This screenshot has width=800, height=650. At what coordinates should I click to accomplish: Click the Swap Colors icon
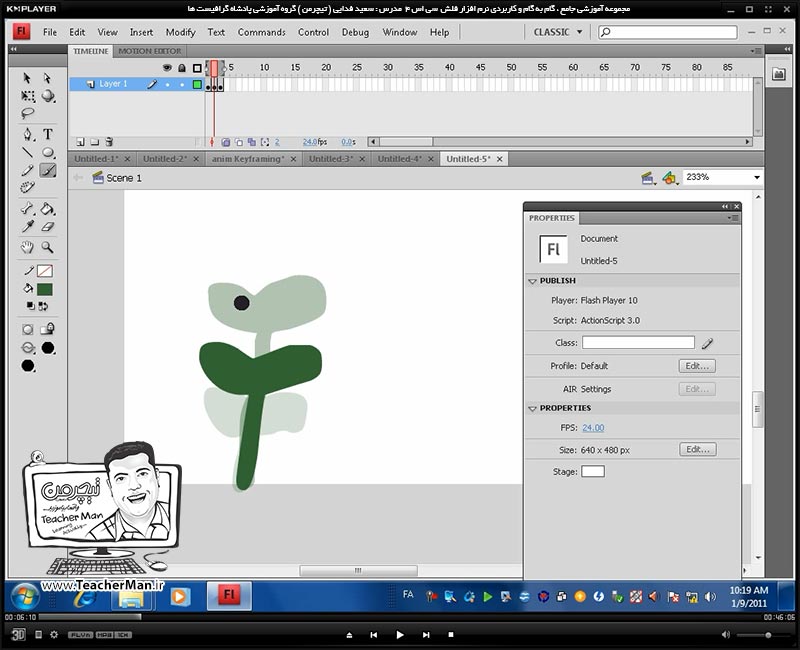tap(43, 306)
